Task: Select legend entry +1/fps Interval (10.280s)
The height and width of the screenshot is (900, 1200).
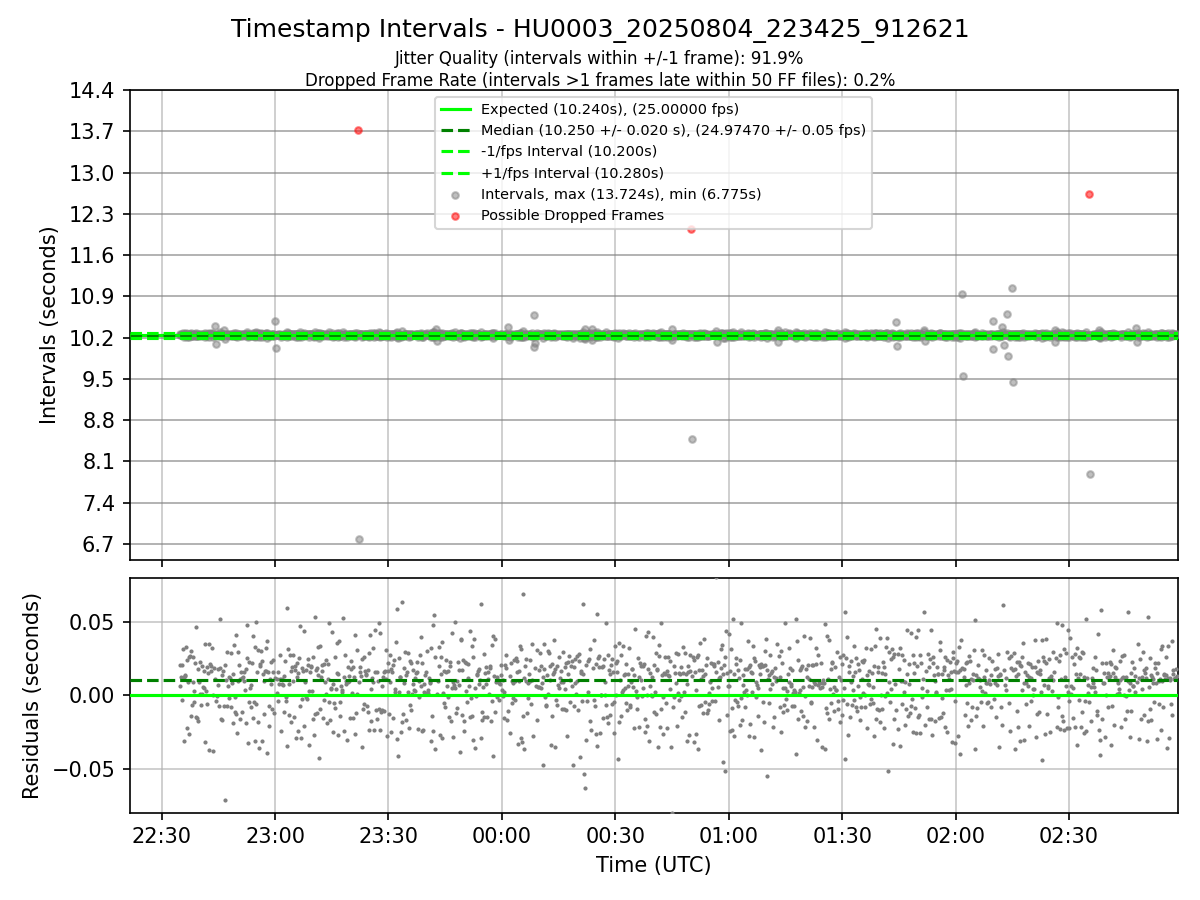Action: click(x=572, y=172)
